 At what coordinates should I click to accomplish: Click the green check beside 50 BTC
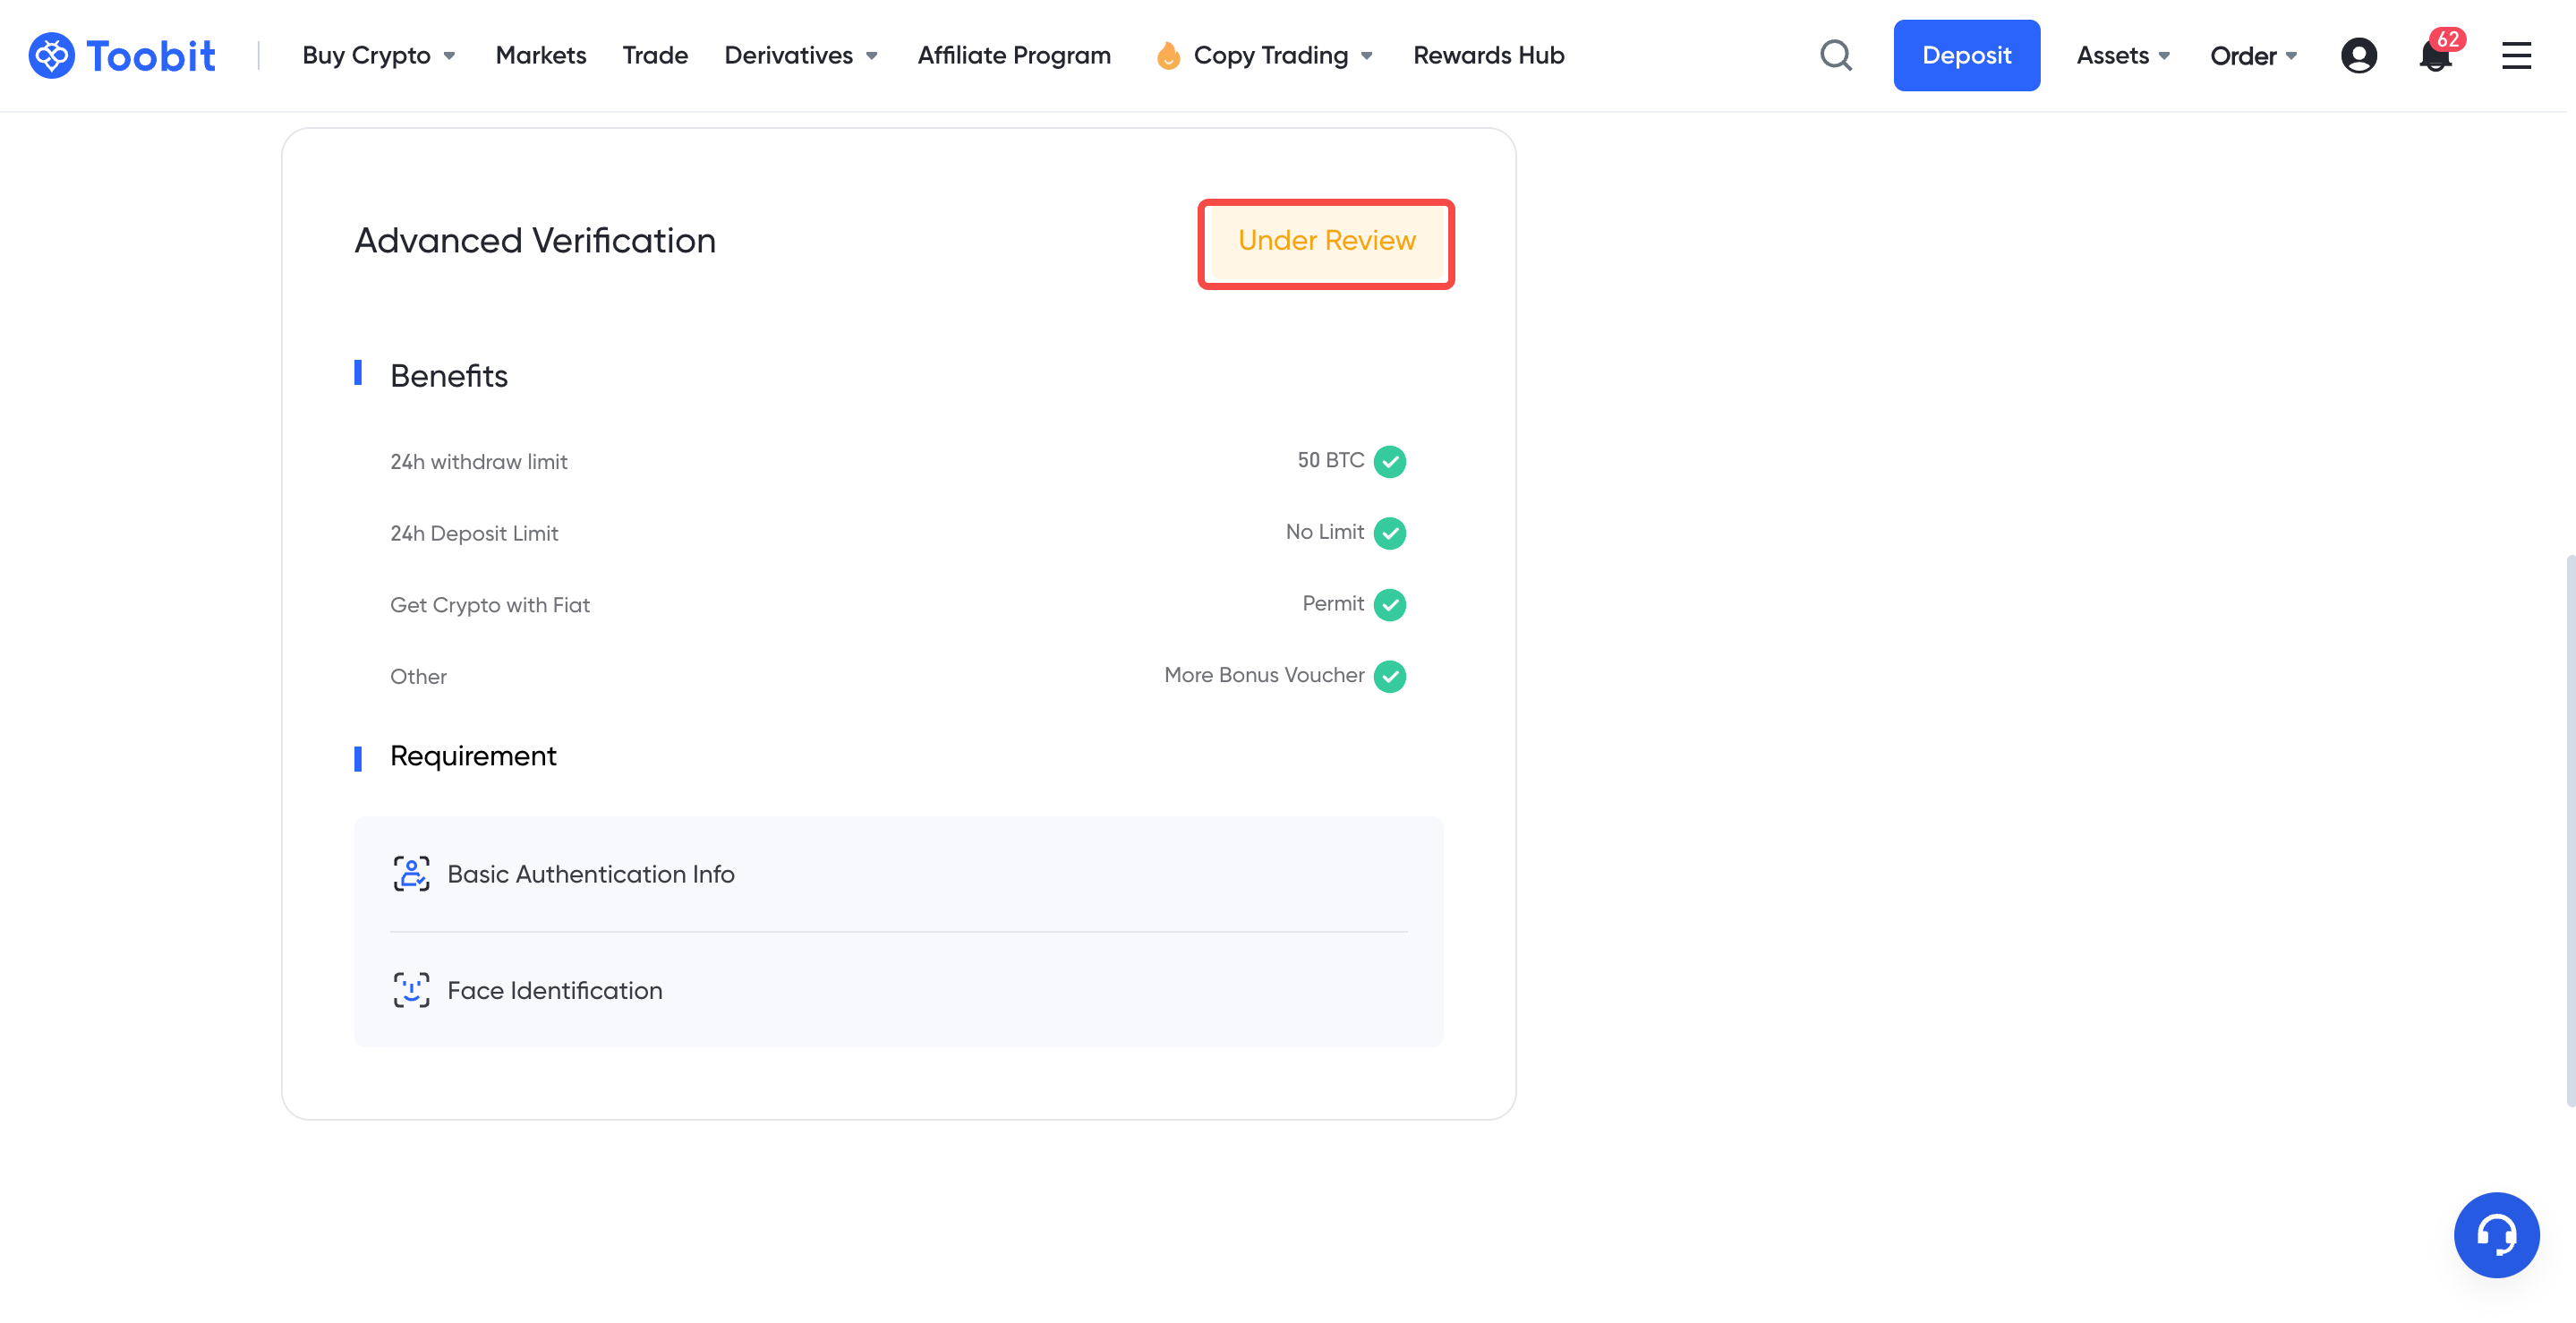tap(1389, 461)
